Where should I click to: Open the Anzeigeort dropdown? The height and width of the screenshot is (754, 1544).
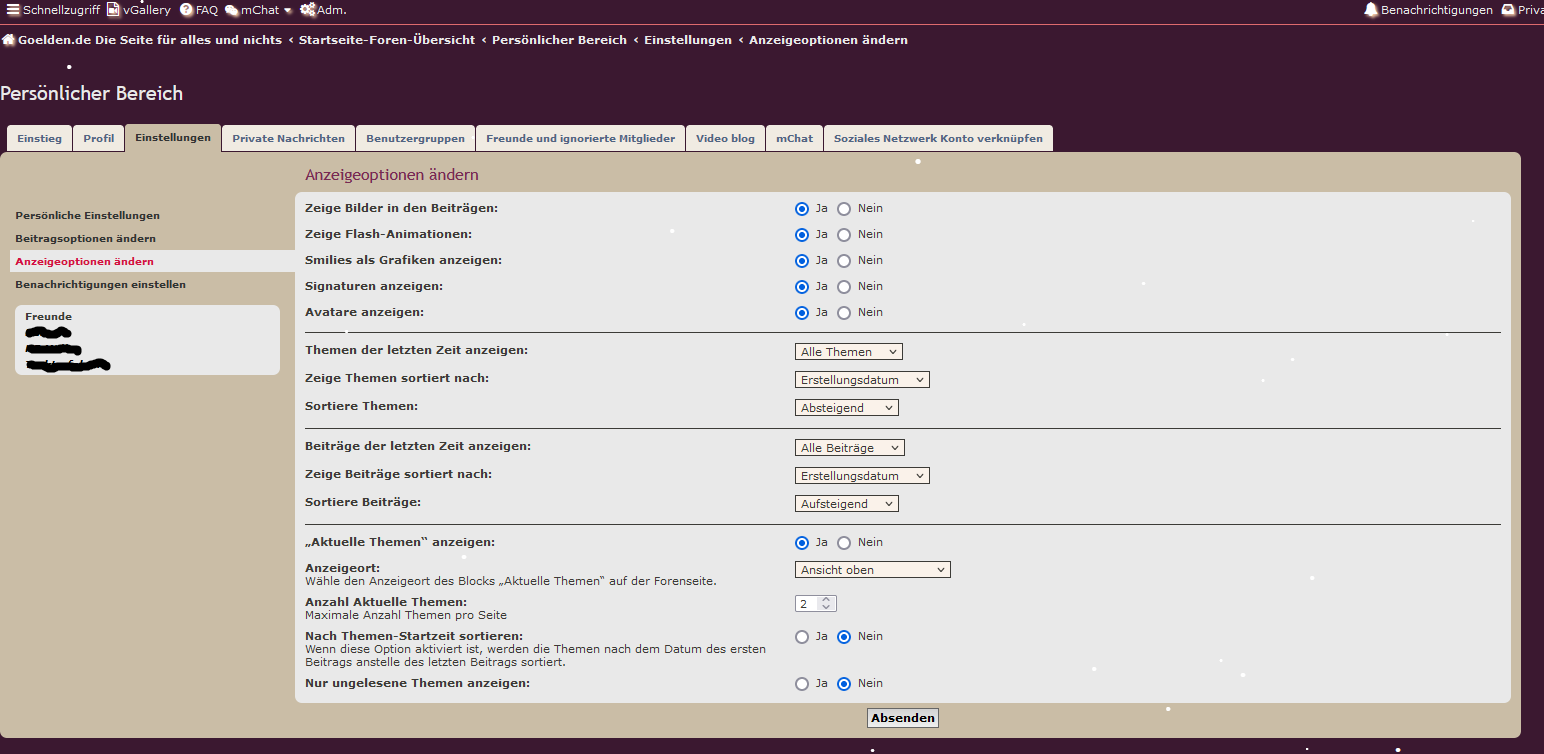pos(873,570)
